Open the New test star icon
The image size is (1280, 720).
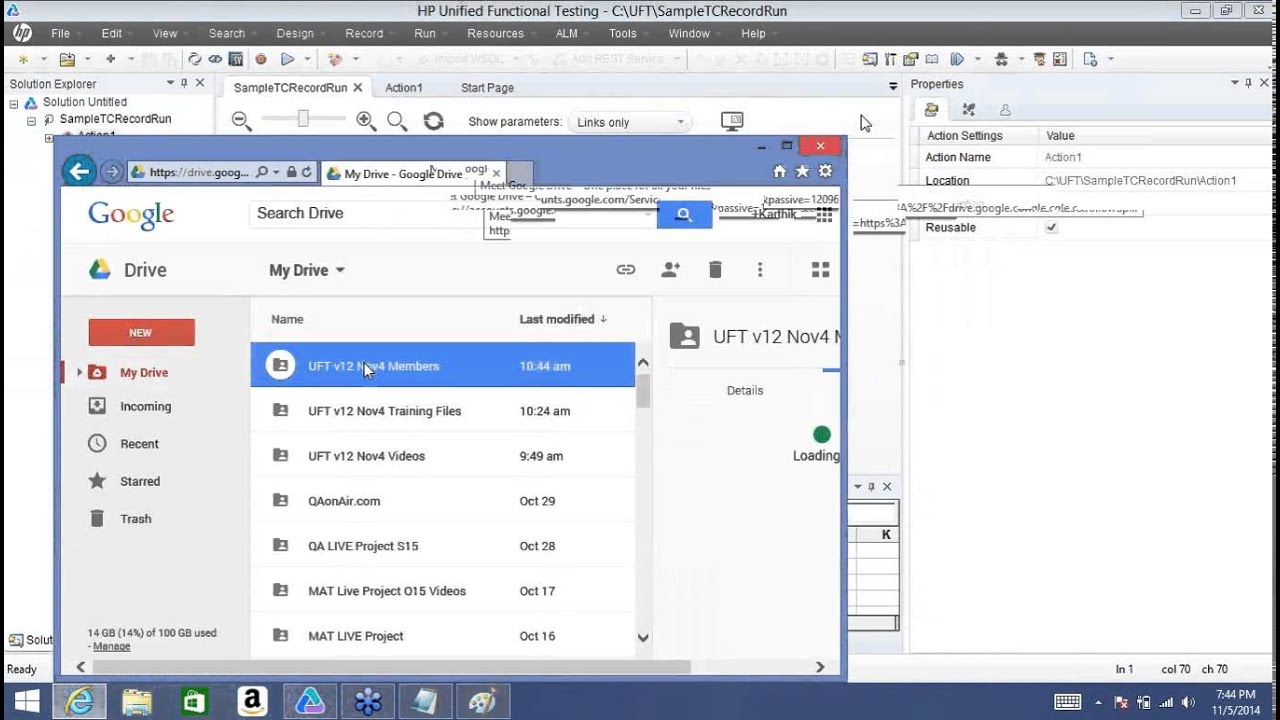click(24, 59)
